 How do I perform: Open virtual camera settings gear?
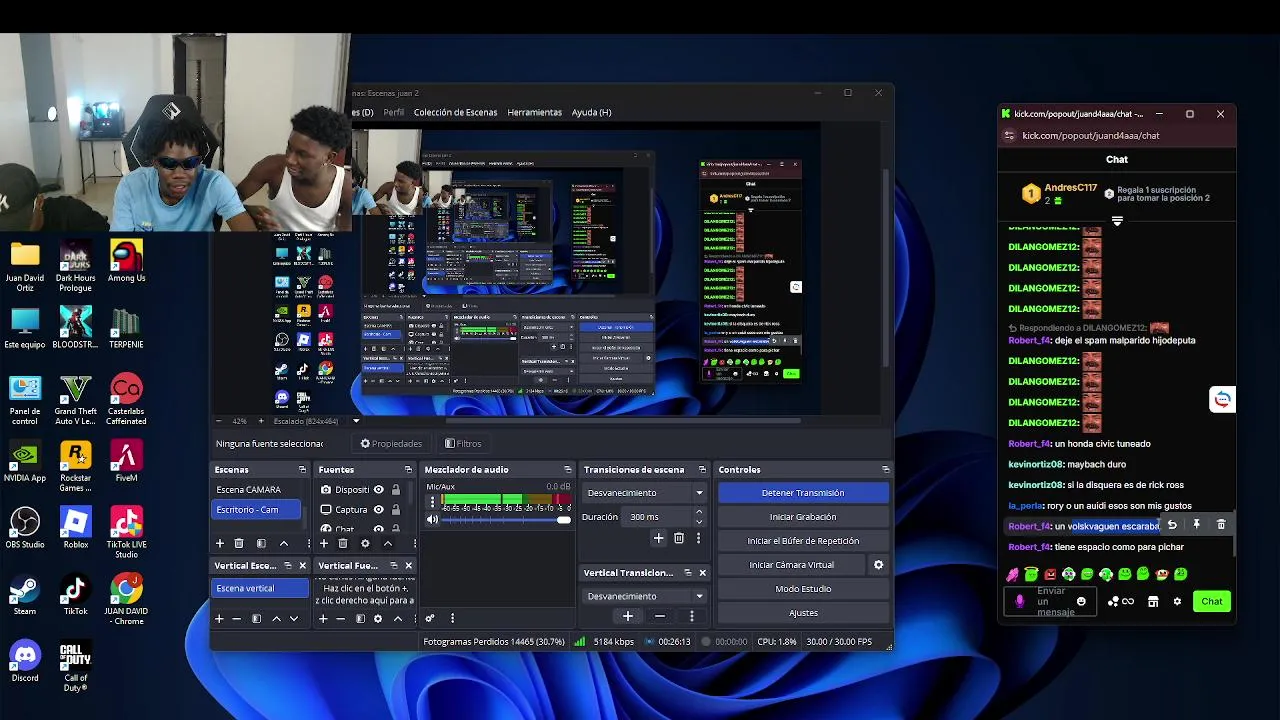[878, 565]
